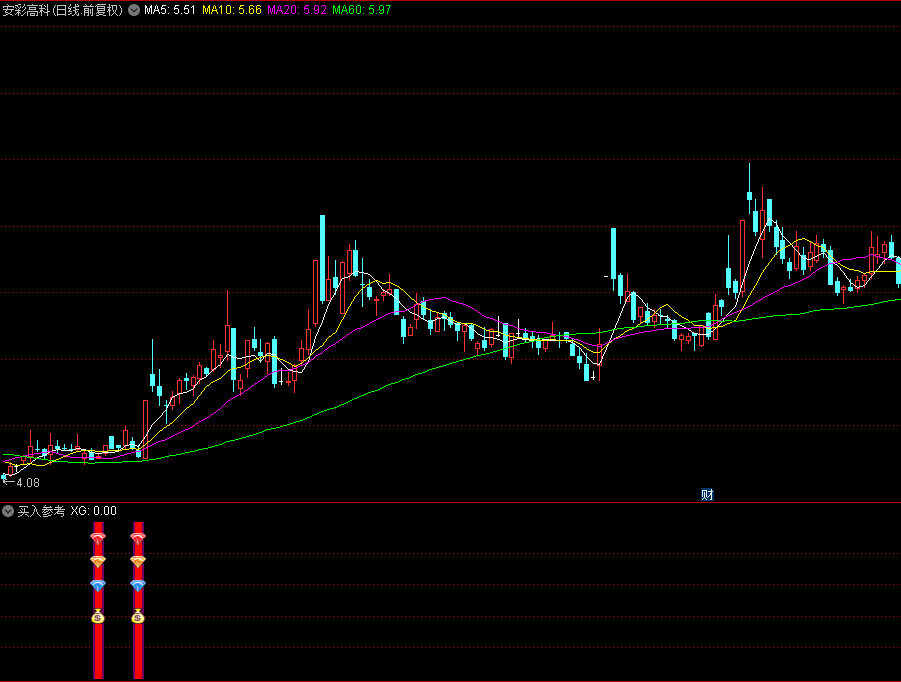Open the dropdown beside 安彩高科 chart title
The height and width of the screenshot is (682, 901).
click(134, 10)
